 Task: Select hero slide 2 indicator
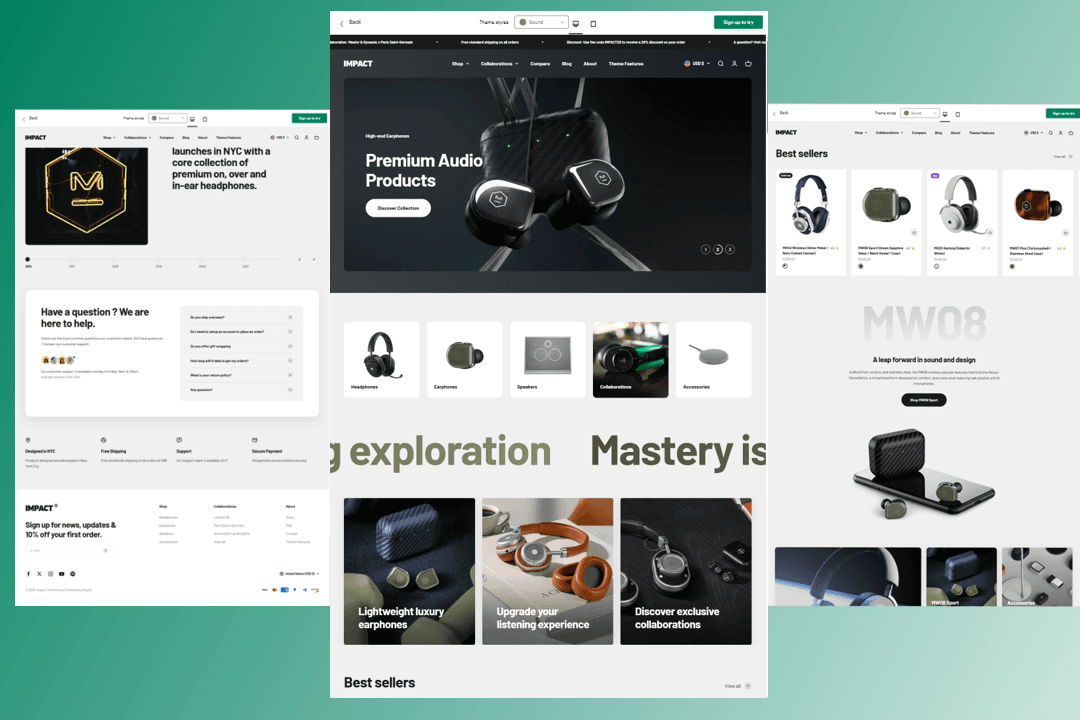click(718, 249)
